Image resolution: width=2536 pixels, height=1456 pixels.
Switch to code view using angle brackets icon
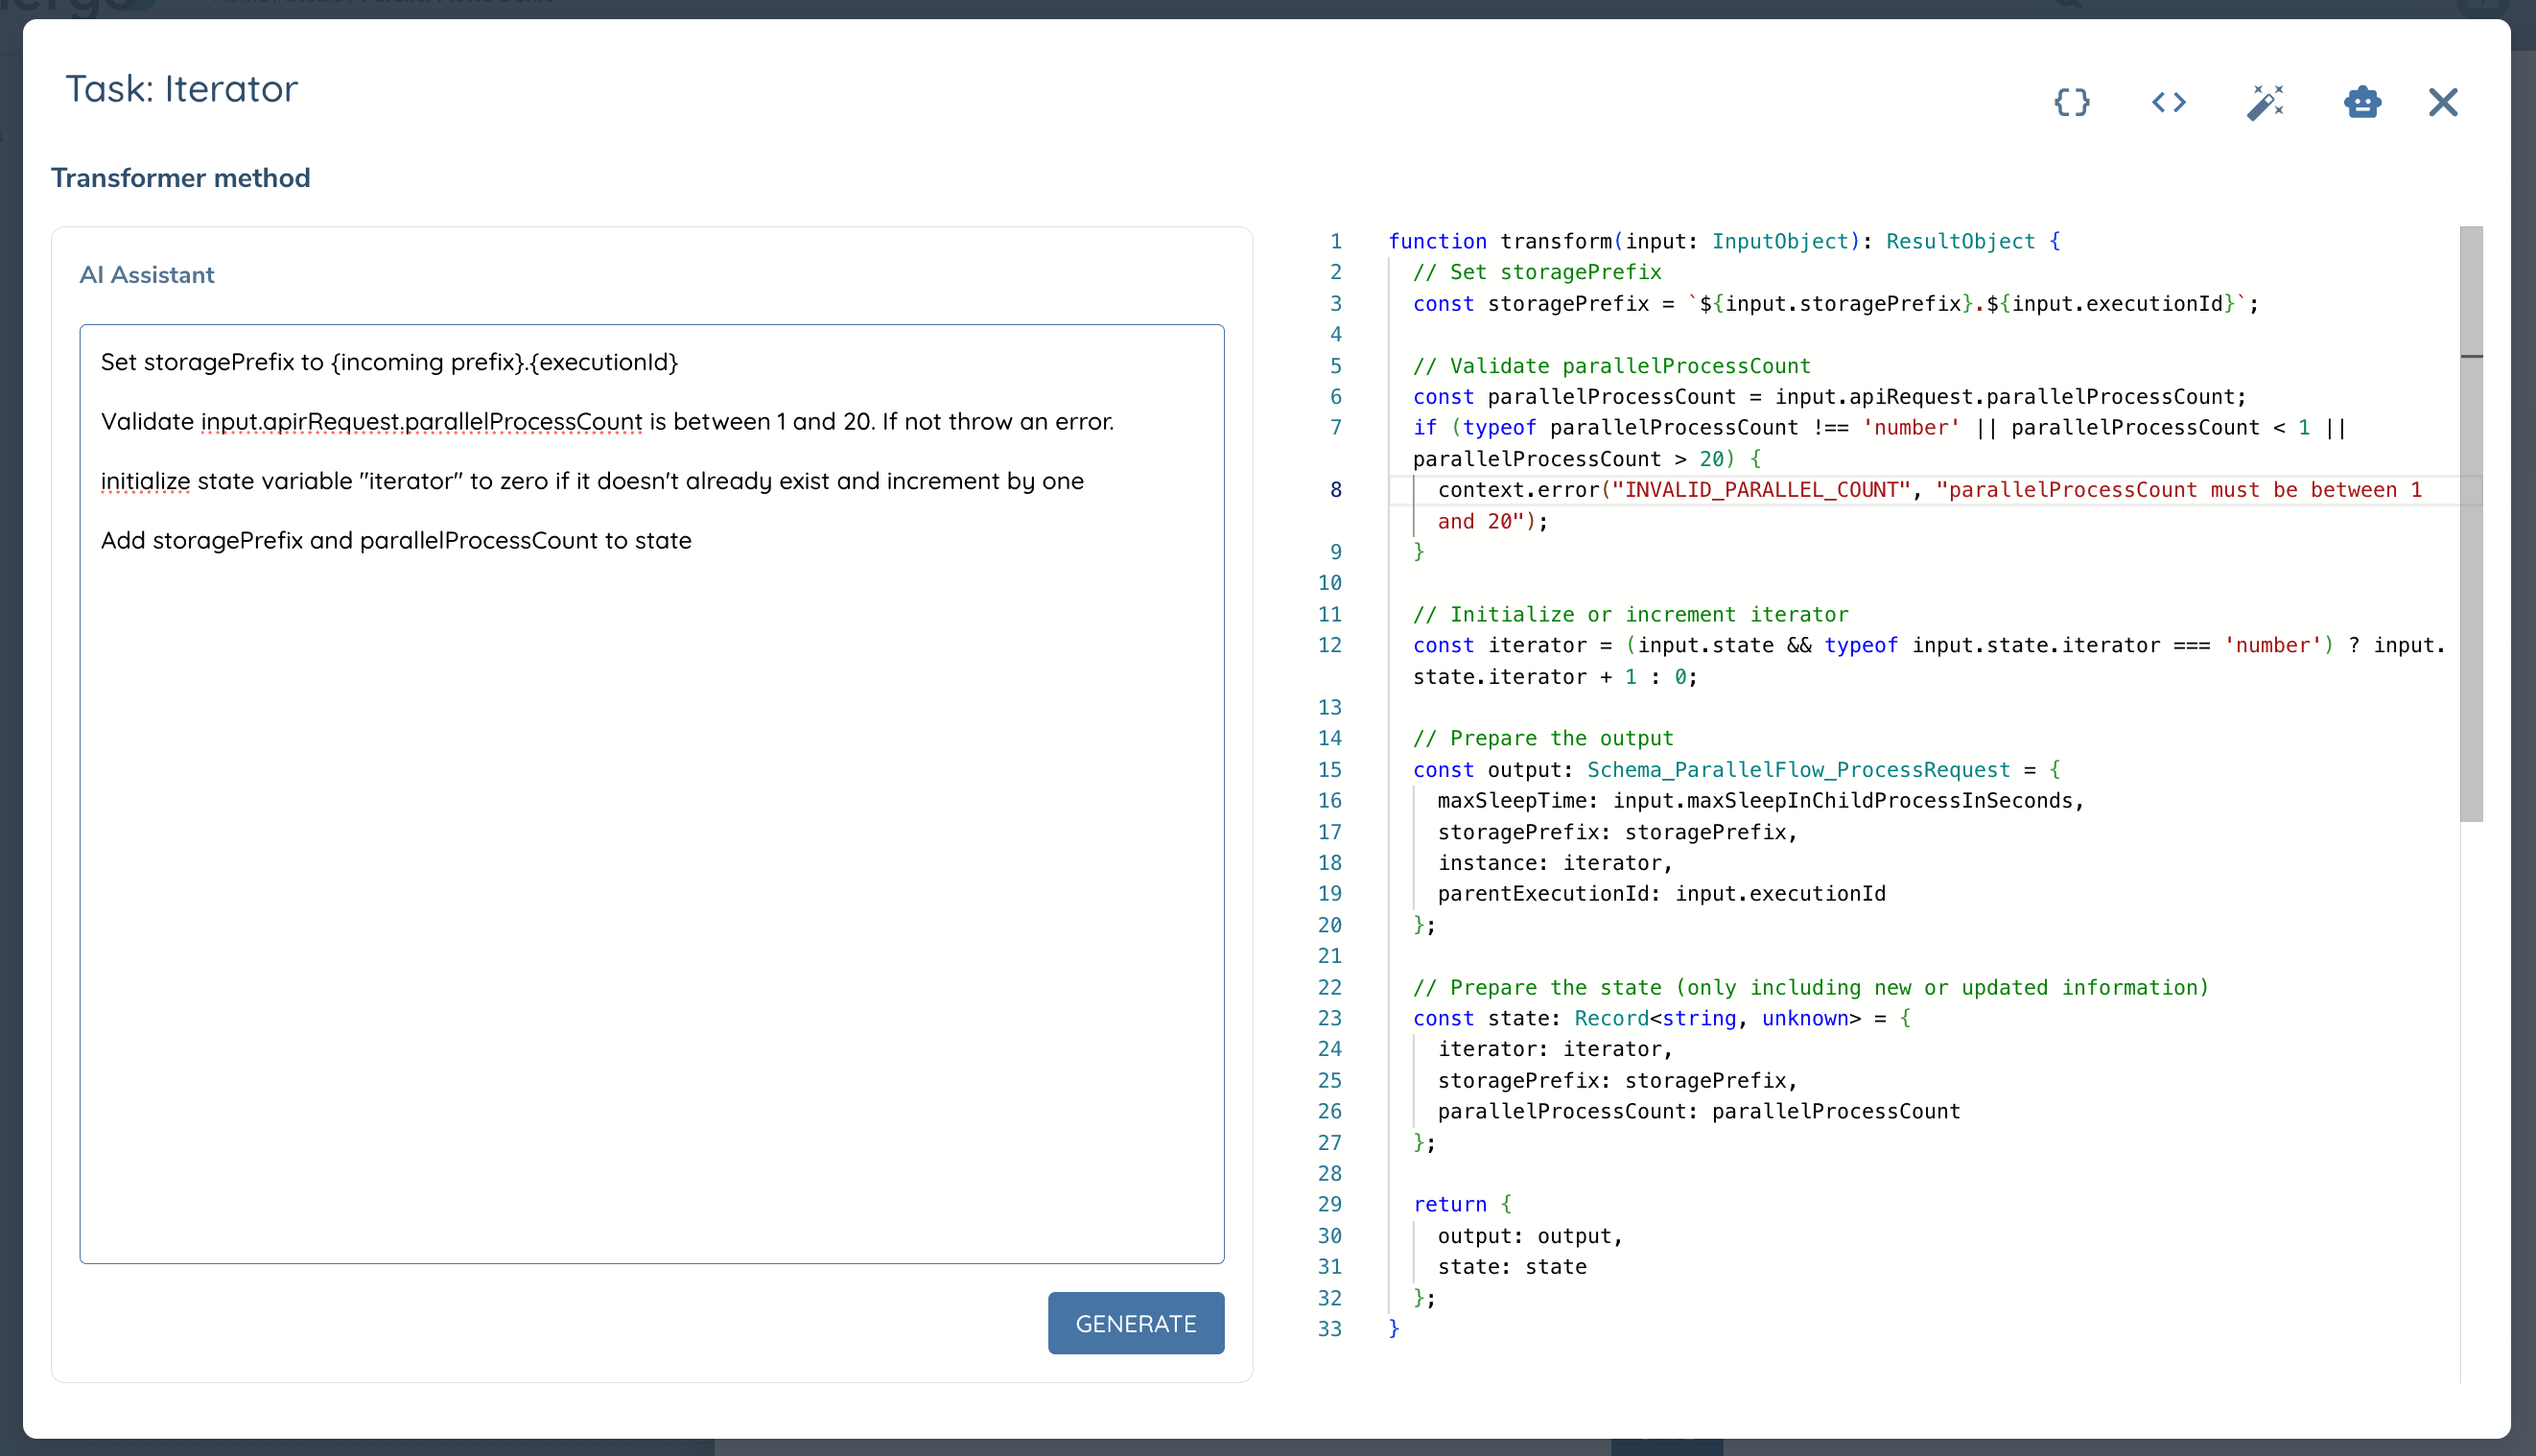pos(2168,102)
